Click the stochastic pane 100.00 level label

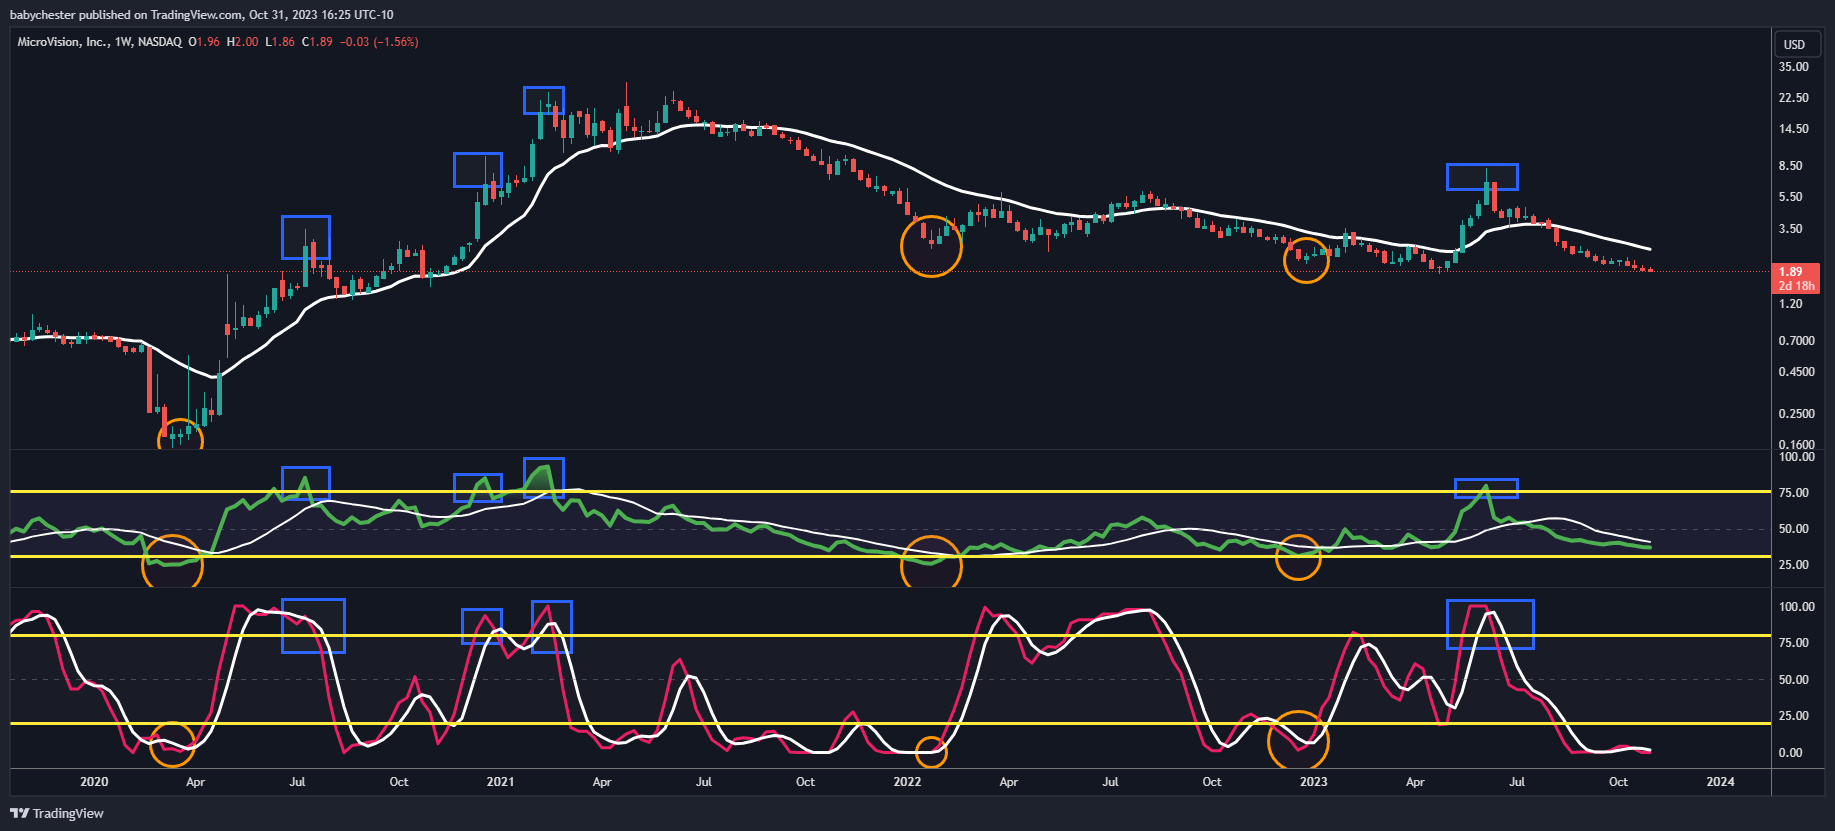click(1796, 607)
